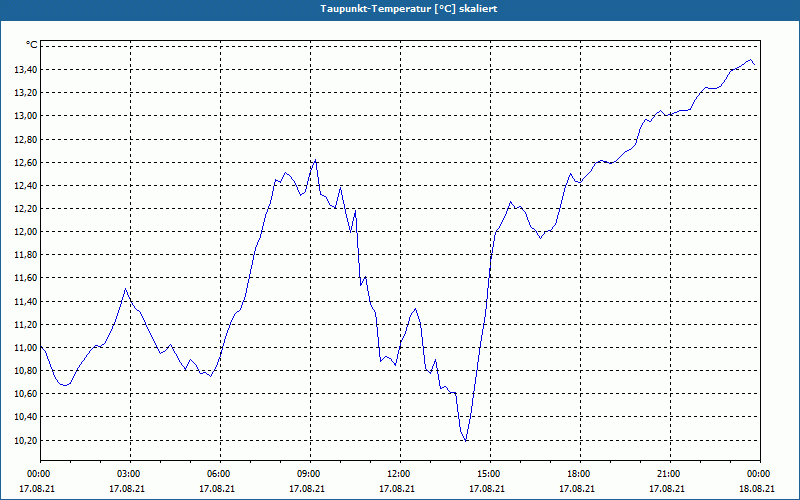Select the y-axis value '13,20'
This screenshot has width=800, height=500.
pos(25,93)
